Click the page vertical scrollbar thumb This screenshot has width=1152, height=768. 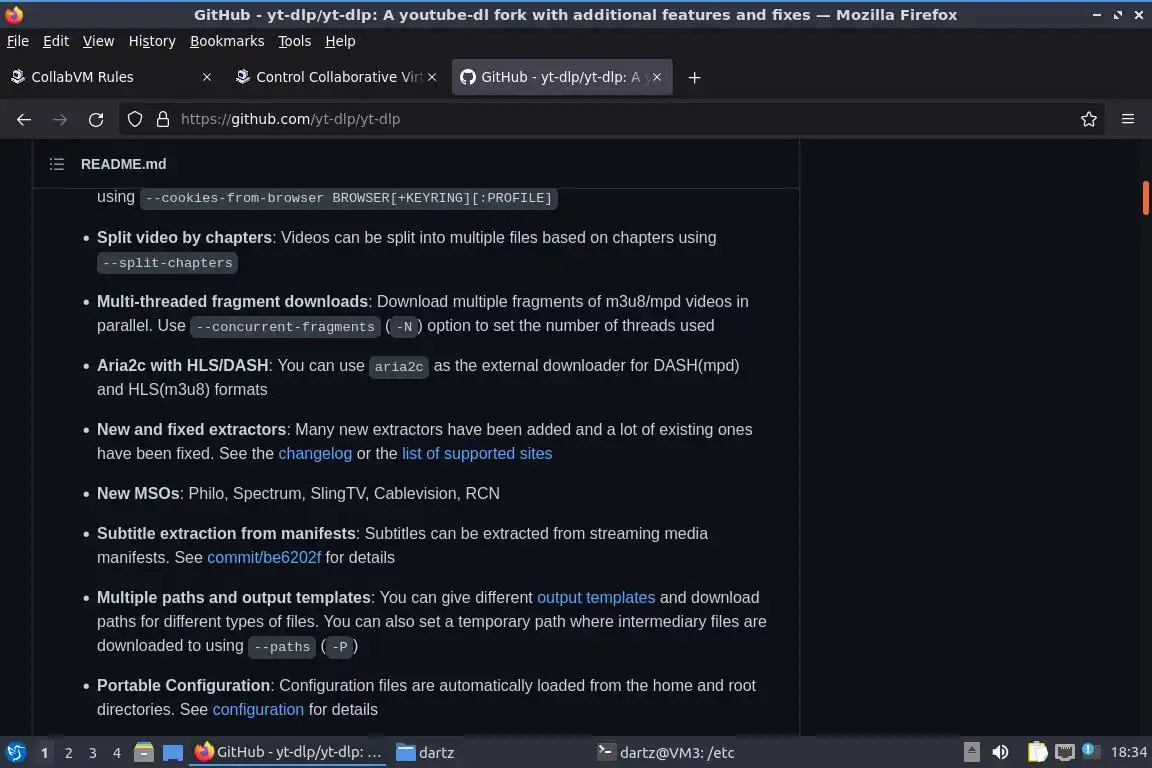[x=1145, y=198]
